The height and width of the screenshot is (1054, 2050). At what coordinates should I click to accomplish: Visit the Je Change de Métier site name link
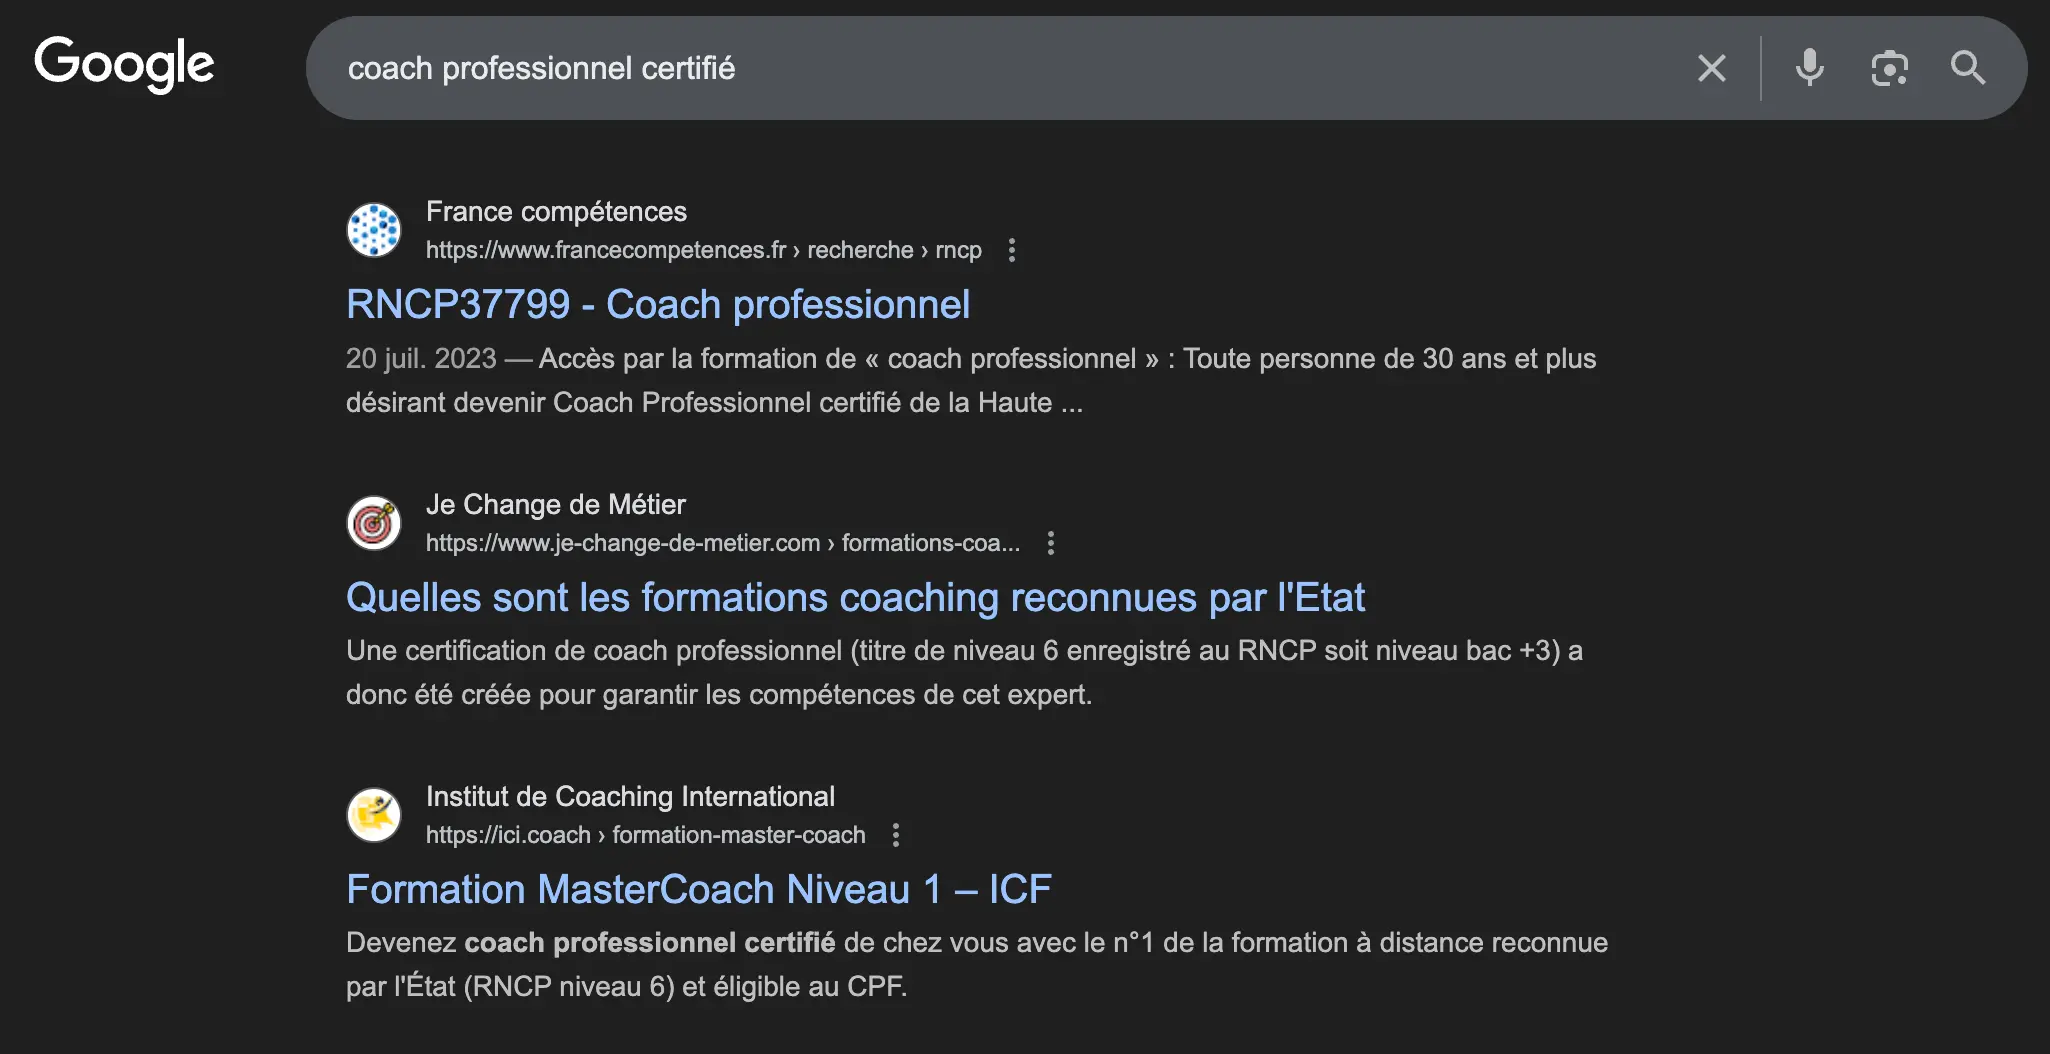click(x=556, y=504)
